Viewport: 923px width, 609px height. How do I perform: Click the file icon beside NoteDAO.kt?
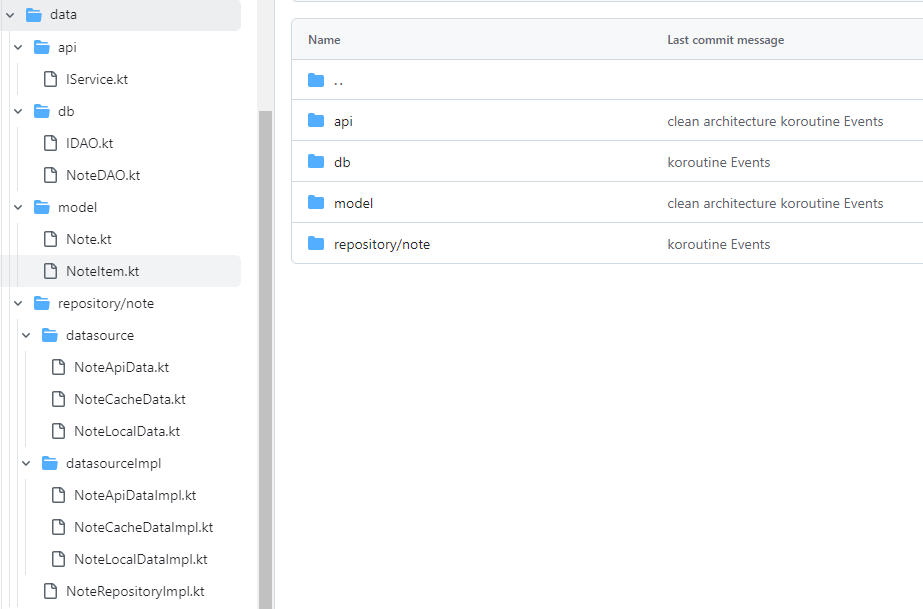coord(51,174)
